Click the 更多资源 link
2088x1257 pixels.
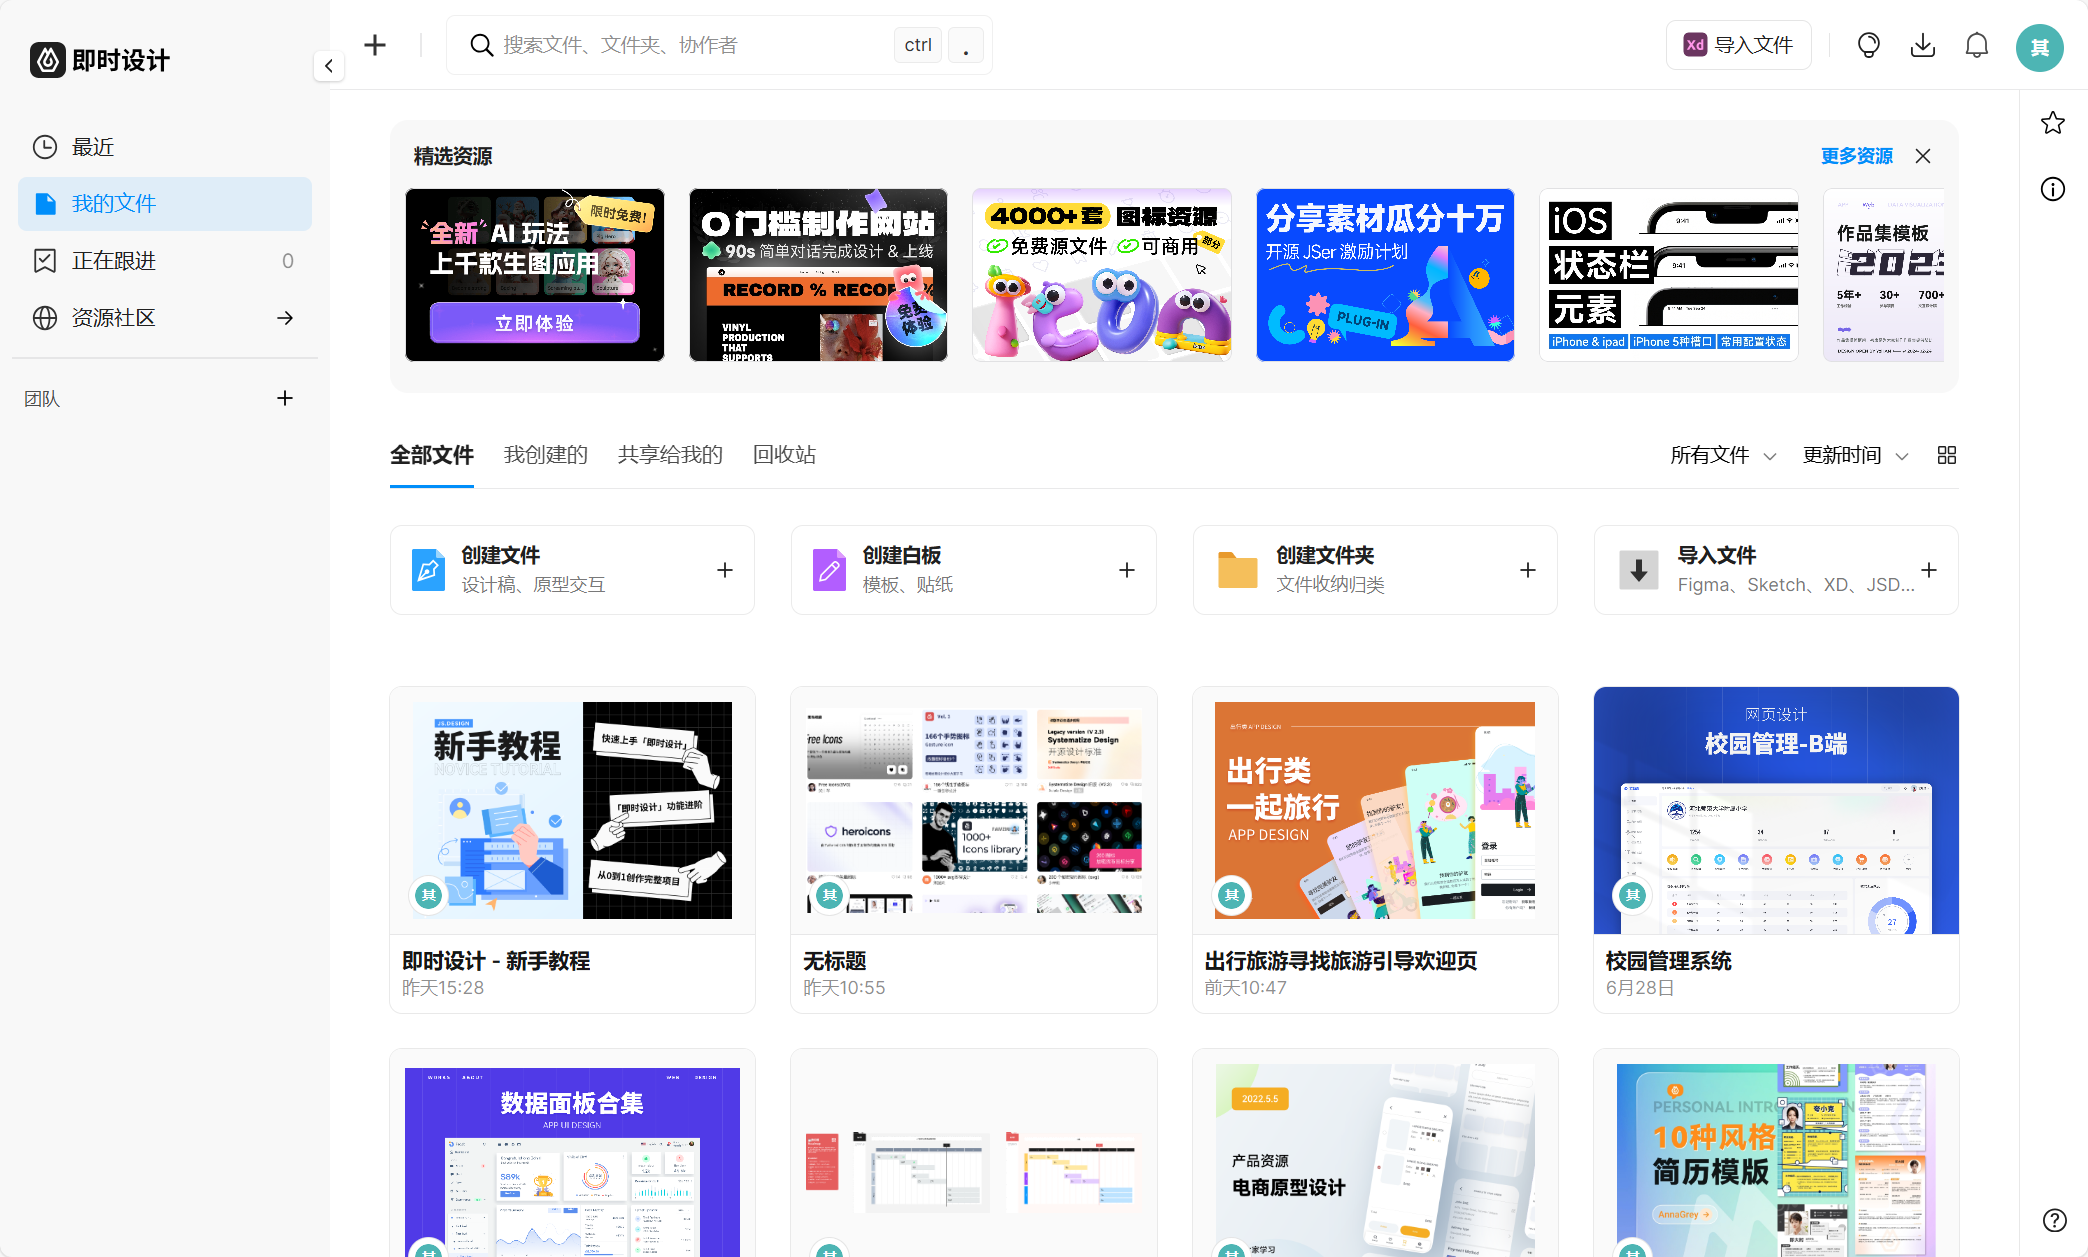(1856, 156)
